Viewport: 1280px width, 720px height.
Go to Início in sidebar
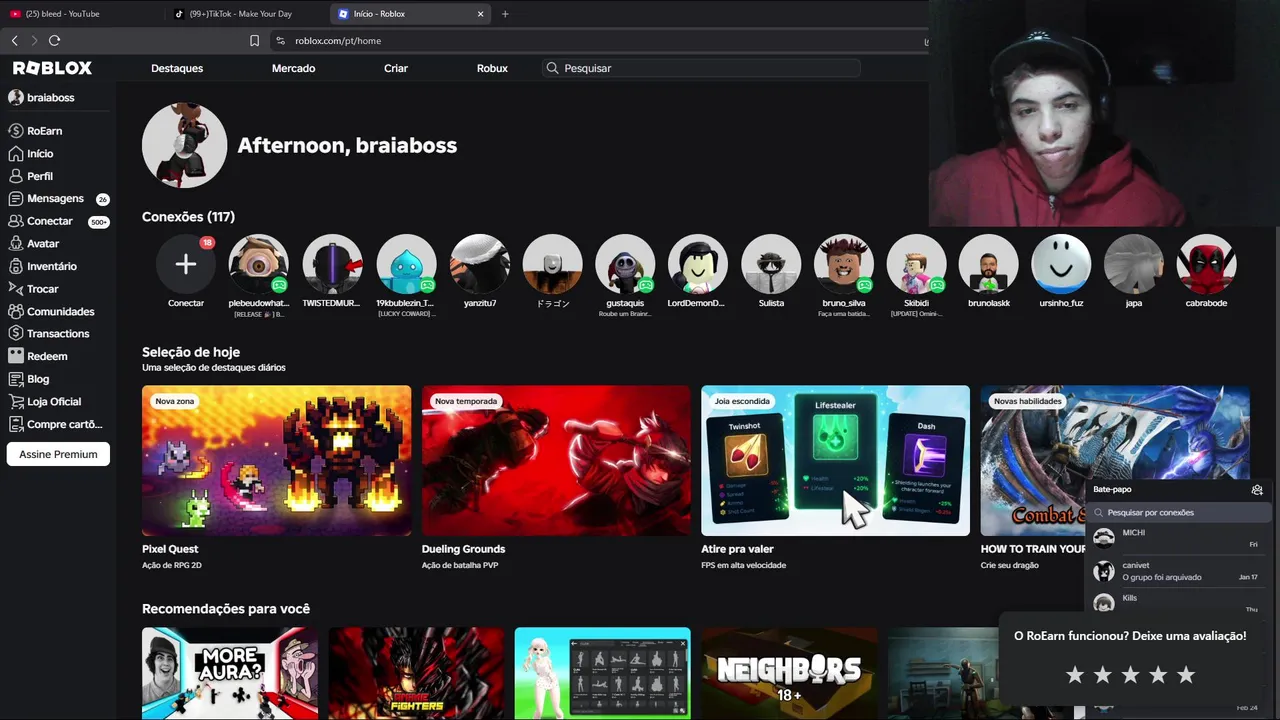(31, 154)
